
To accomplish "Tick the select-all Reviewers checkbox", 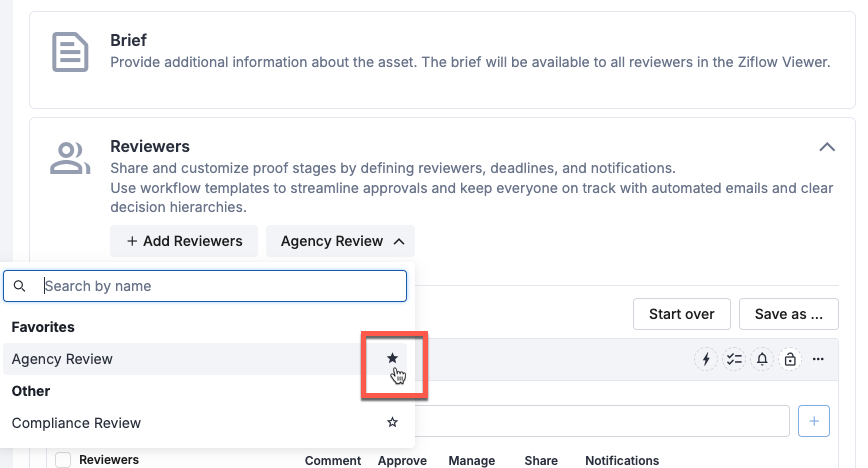I will point(64,460).
